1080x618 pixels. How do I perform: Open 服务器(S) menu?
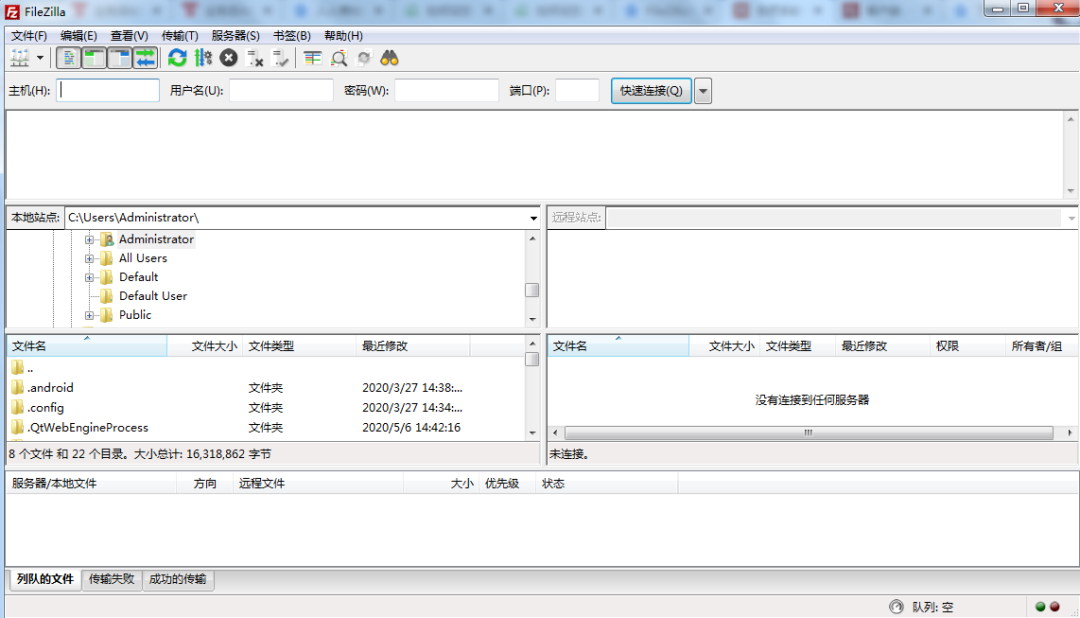(236, 36)
